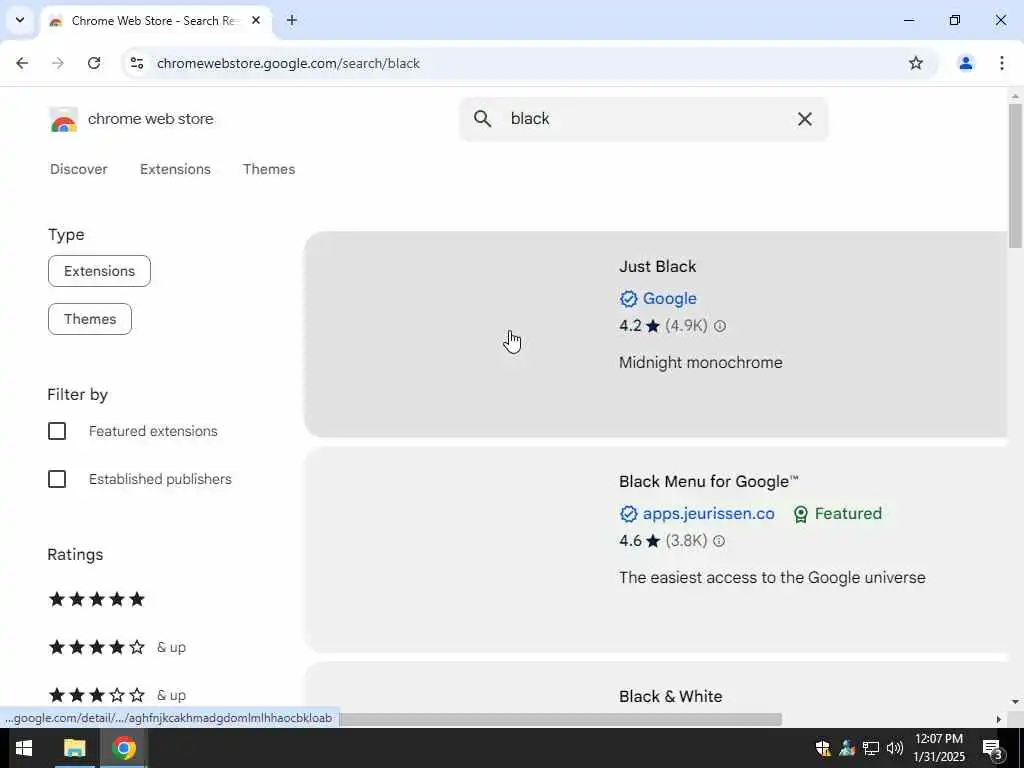1024x768 pixels.
Task: Click the network icon in system tray
Action: (871, 748)
